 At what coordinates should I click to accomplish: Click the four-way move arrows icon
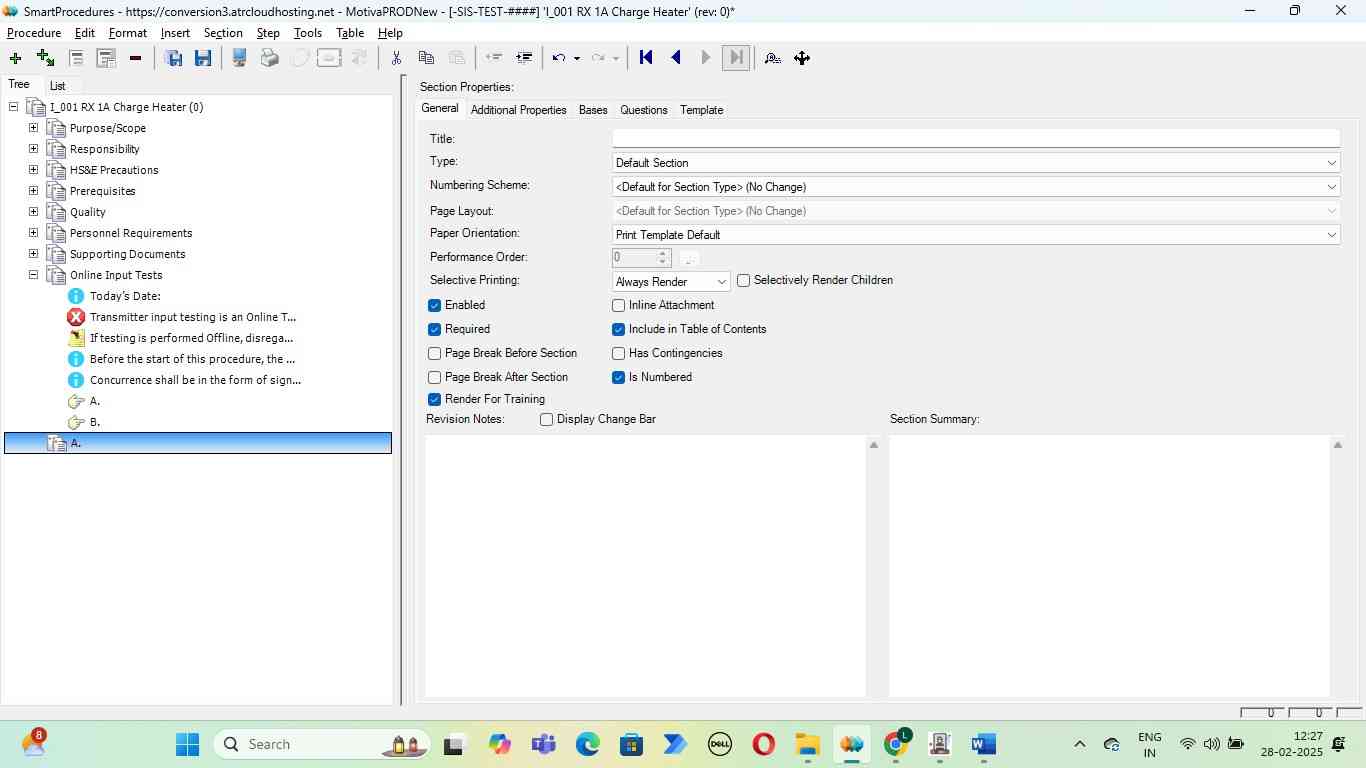click(x=802, y=58)
